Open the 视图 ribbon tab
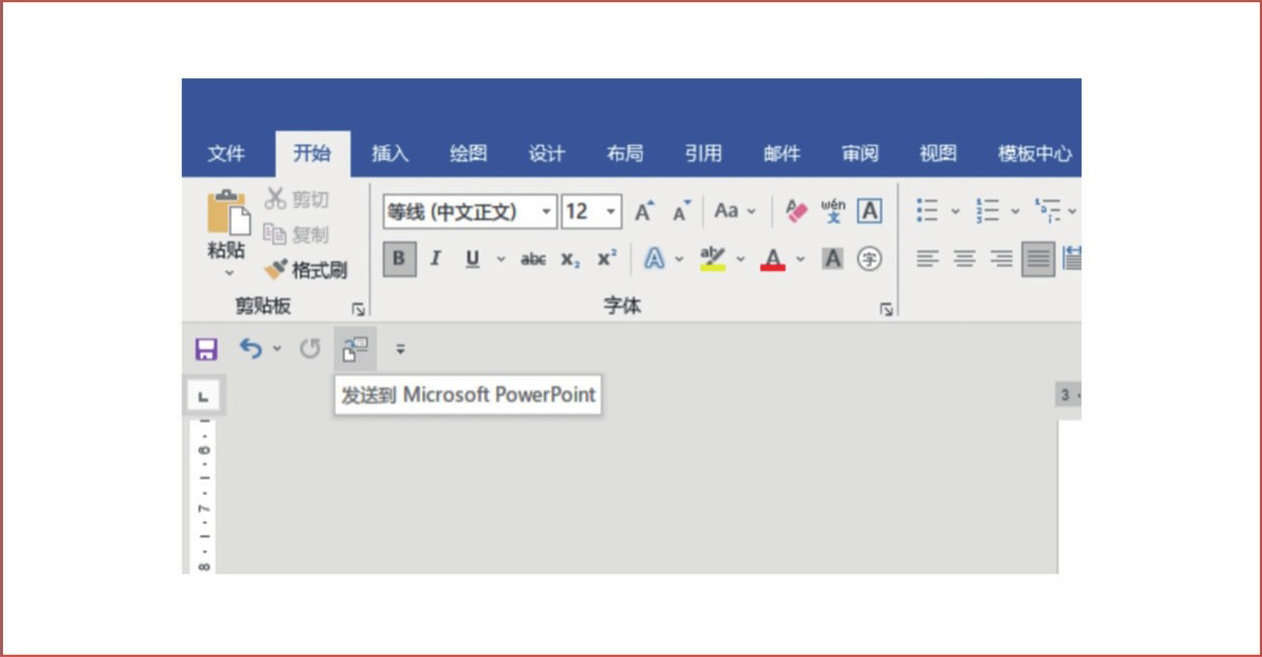Image resolution: width=1262 pixels, height=657 pixels. point(938,153)
